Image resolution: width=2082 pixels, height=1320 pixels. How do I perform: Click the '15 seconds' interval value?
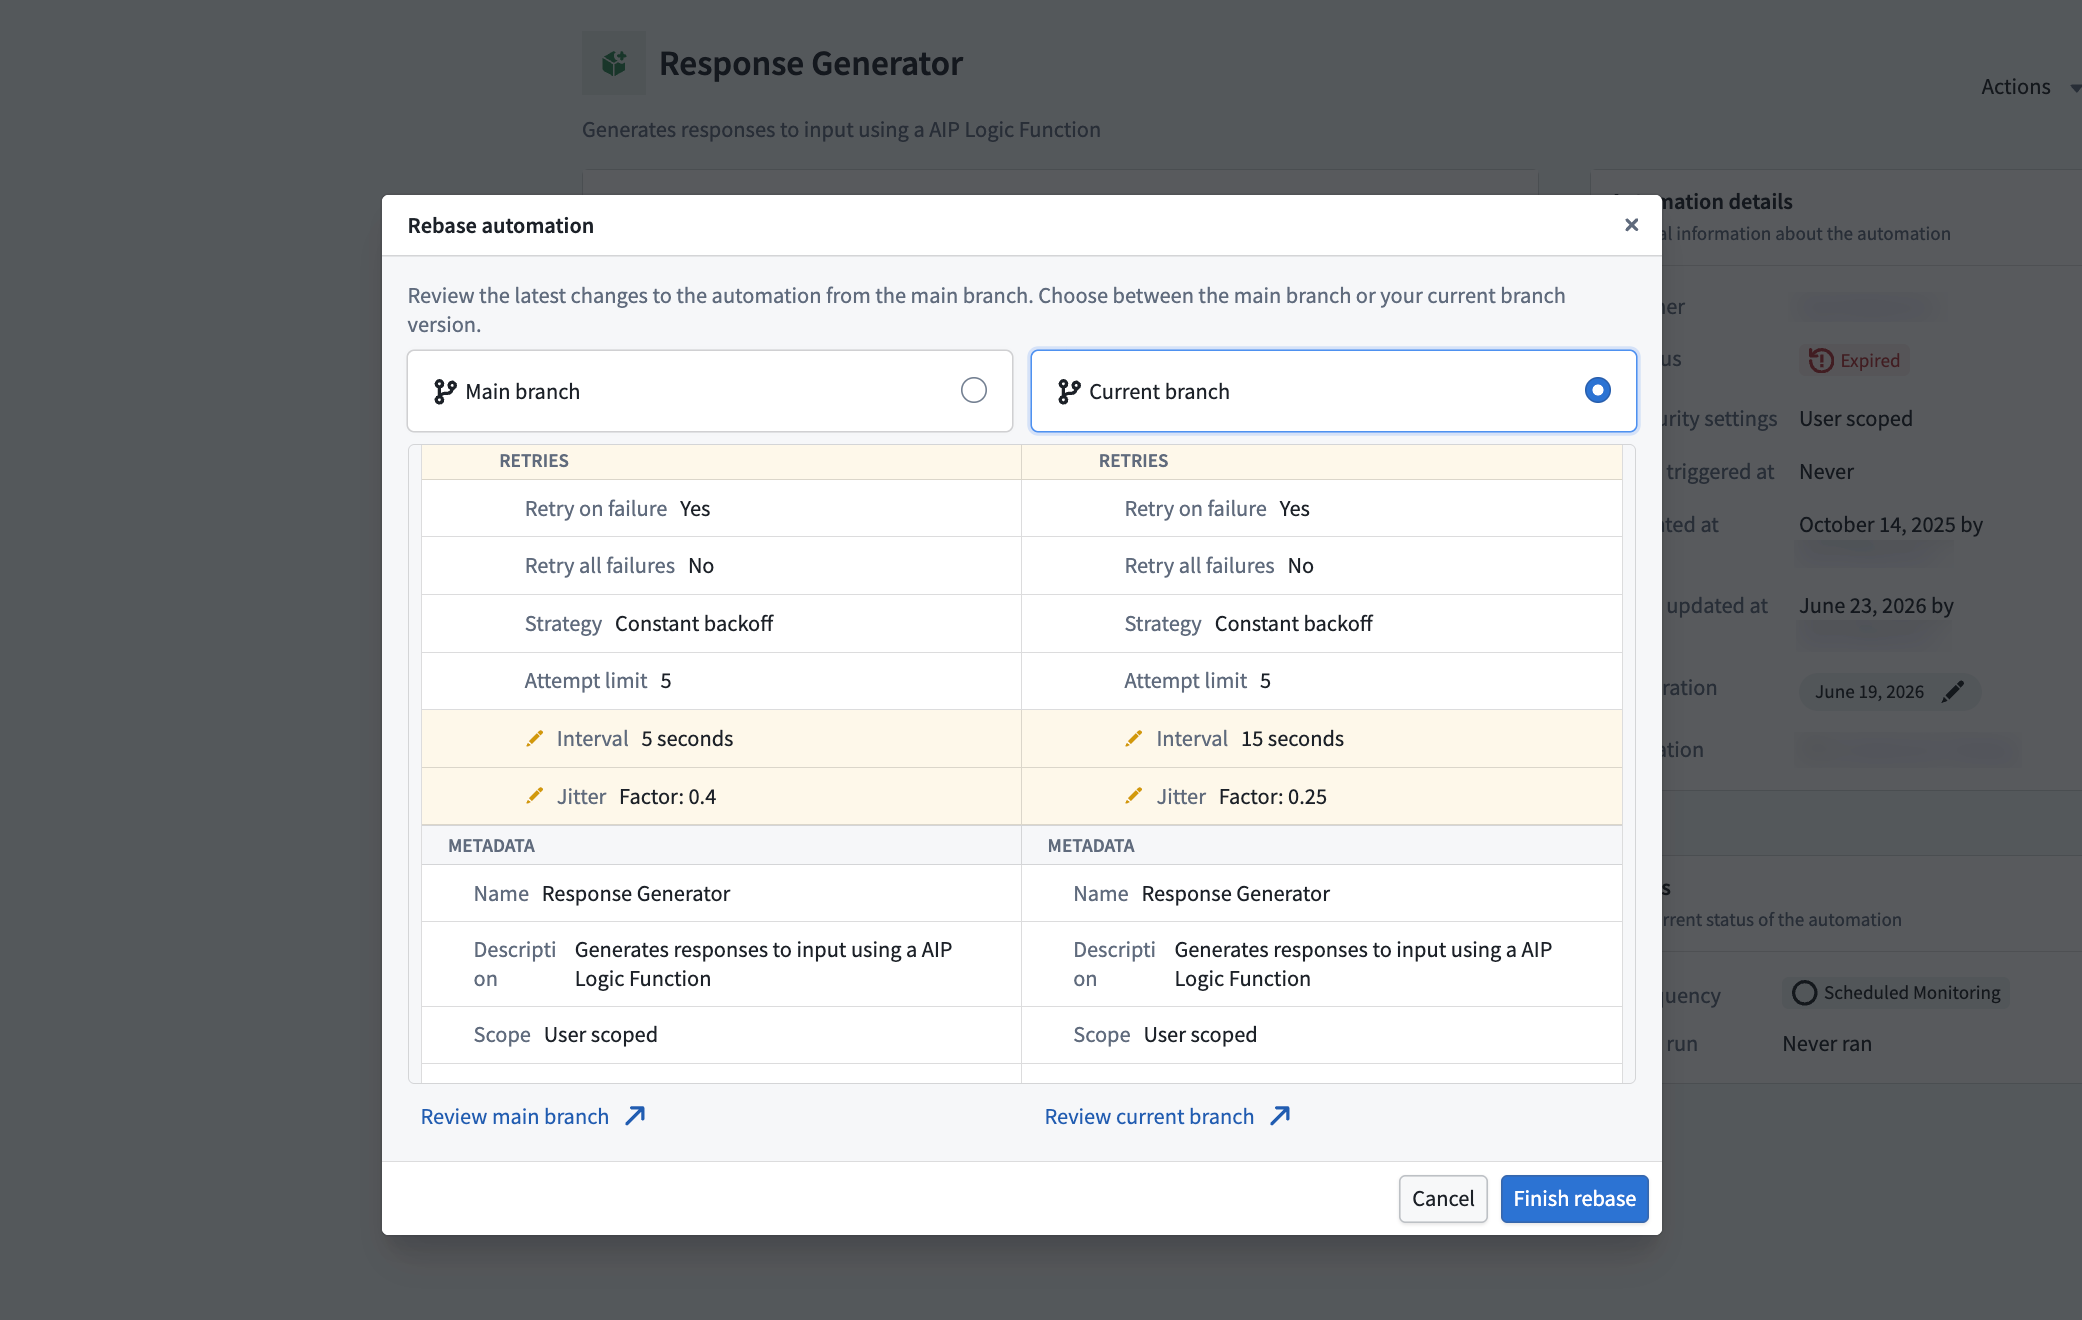(1292, 739)
